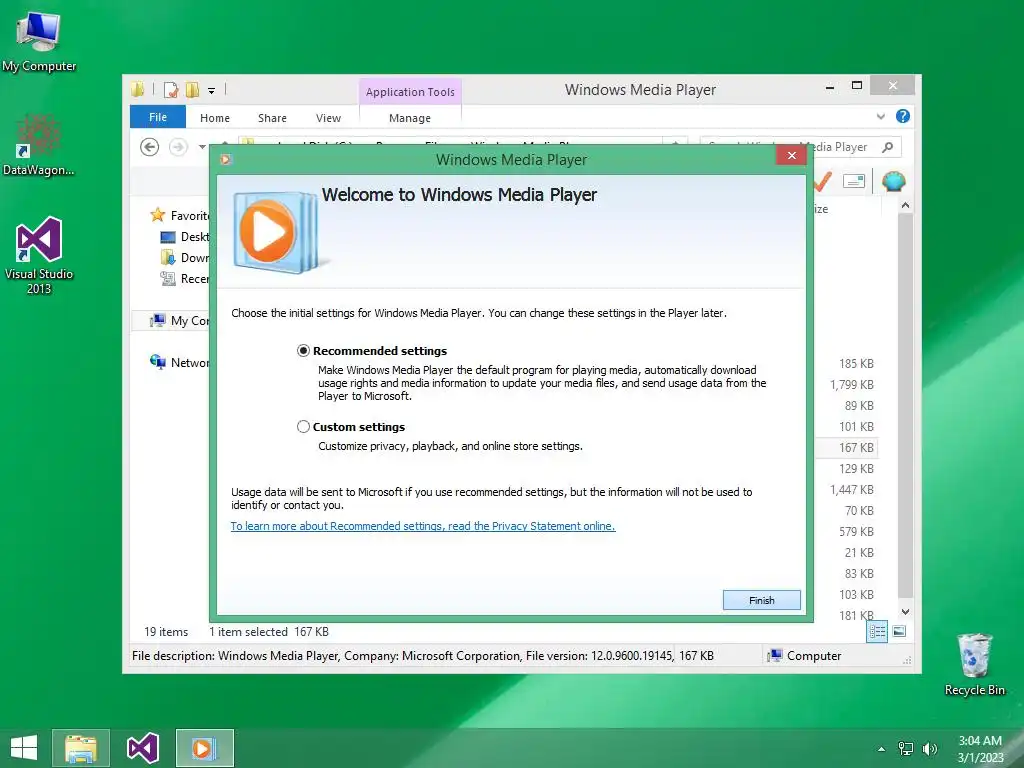The image size is (1024, 768).
Task: Select the Visual Studio 2013 desktop shortcut
Action: coord(39,255)
